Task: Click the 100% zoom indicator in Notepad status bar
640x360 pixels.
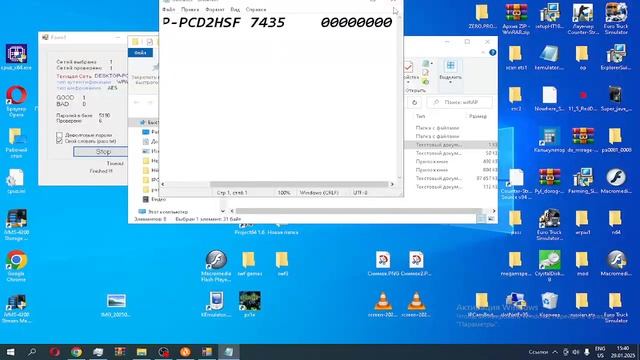Action: (x=284, y=193)
